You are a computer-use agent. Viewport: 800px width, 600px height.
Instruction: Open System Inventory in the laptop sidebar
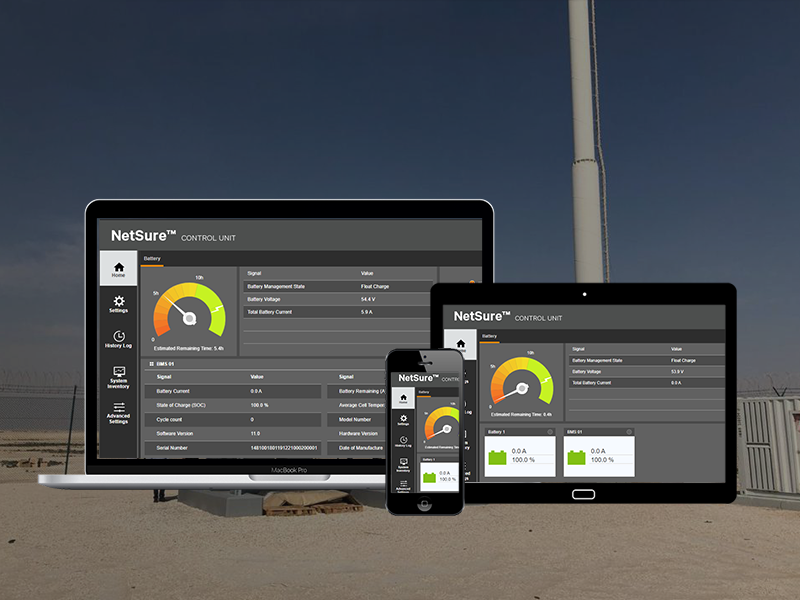coord(119,376)
